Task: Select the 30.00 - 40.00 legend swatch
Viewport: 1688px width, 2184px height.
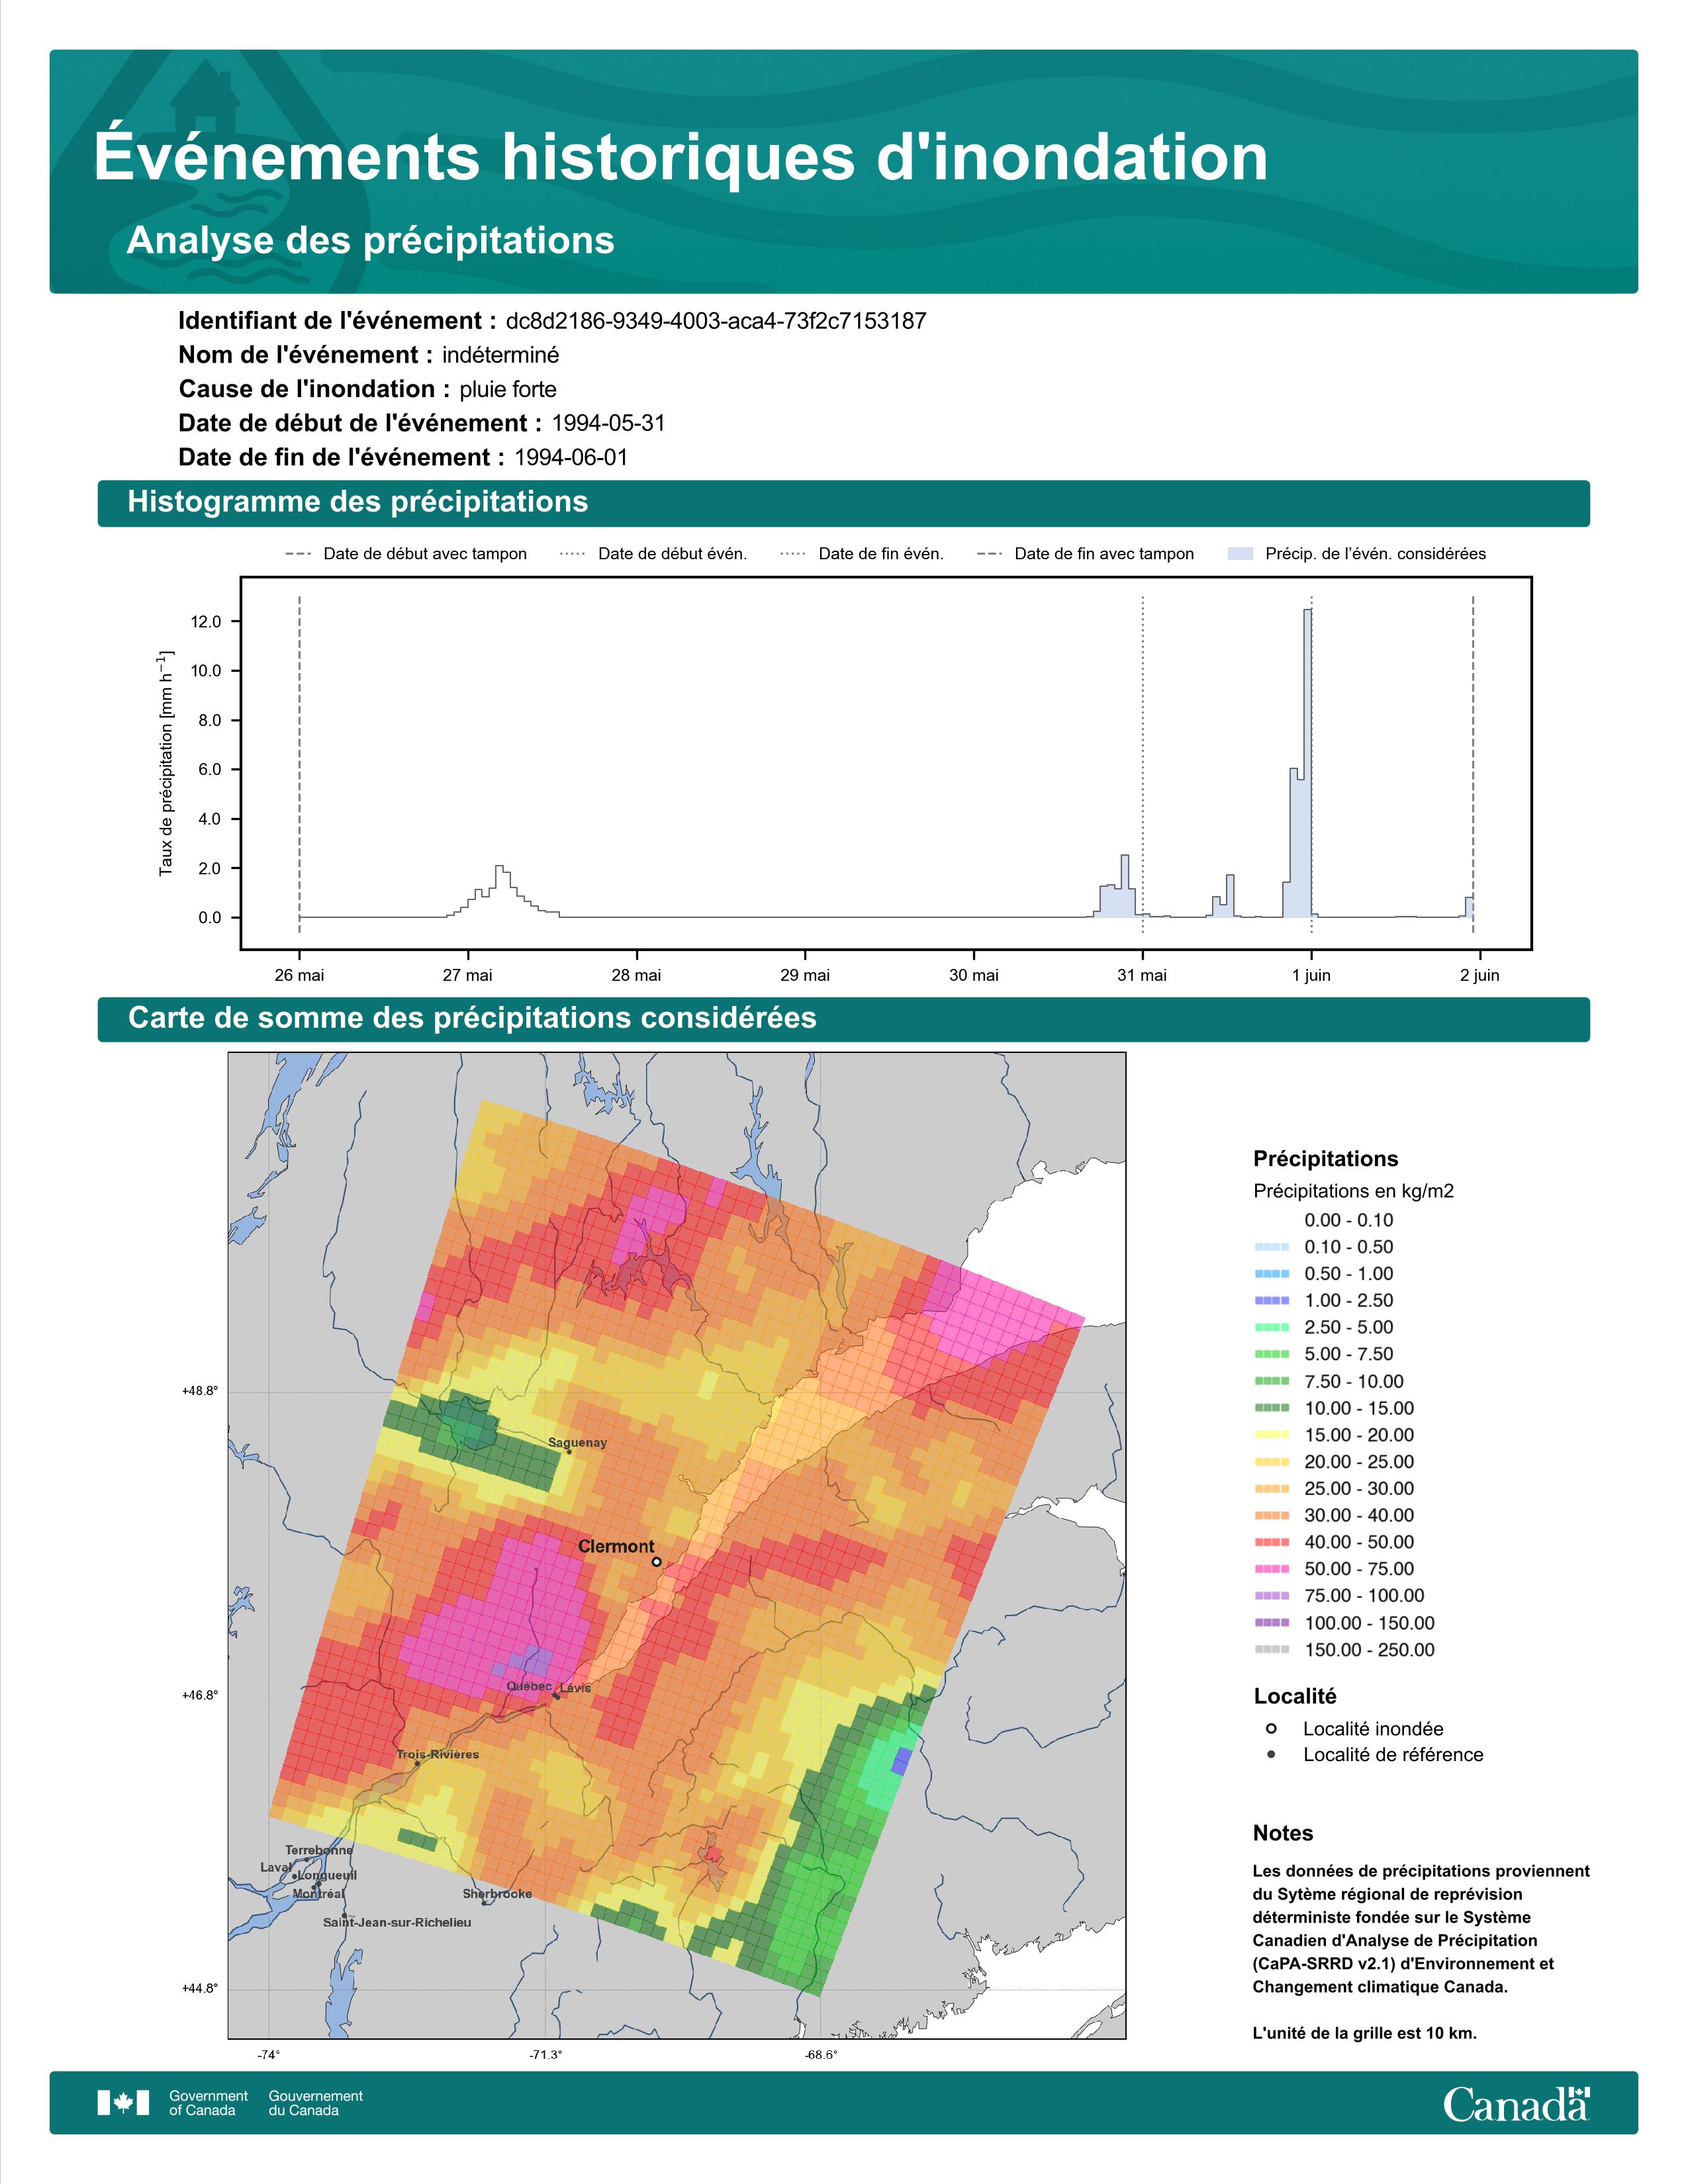Action: click(x=1271, y=1516)
